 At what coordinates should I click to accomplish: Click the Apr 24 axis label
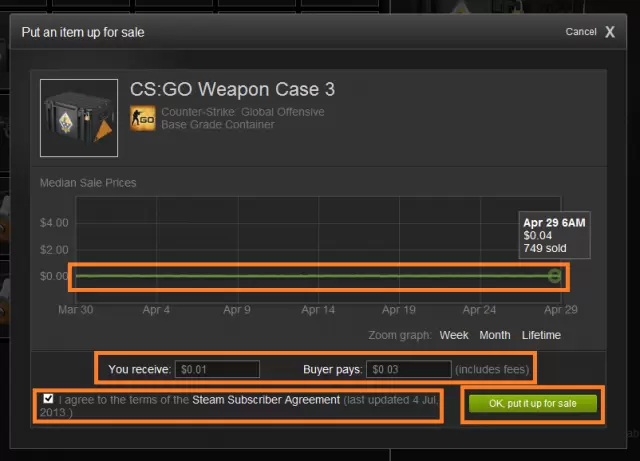479,310
